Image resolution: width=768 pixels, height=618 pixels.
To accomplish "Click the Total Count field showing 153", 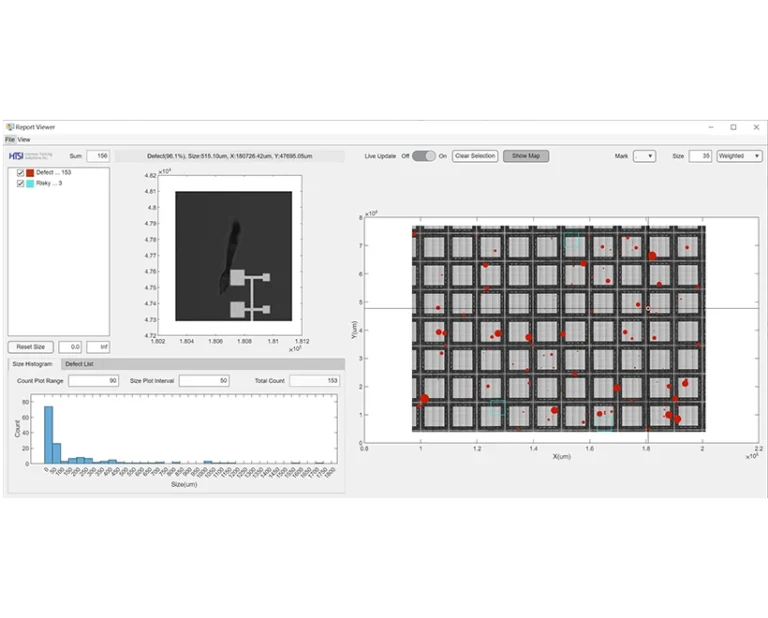I will pos(314,380).
